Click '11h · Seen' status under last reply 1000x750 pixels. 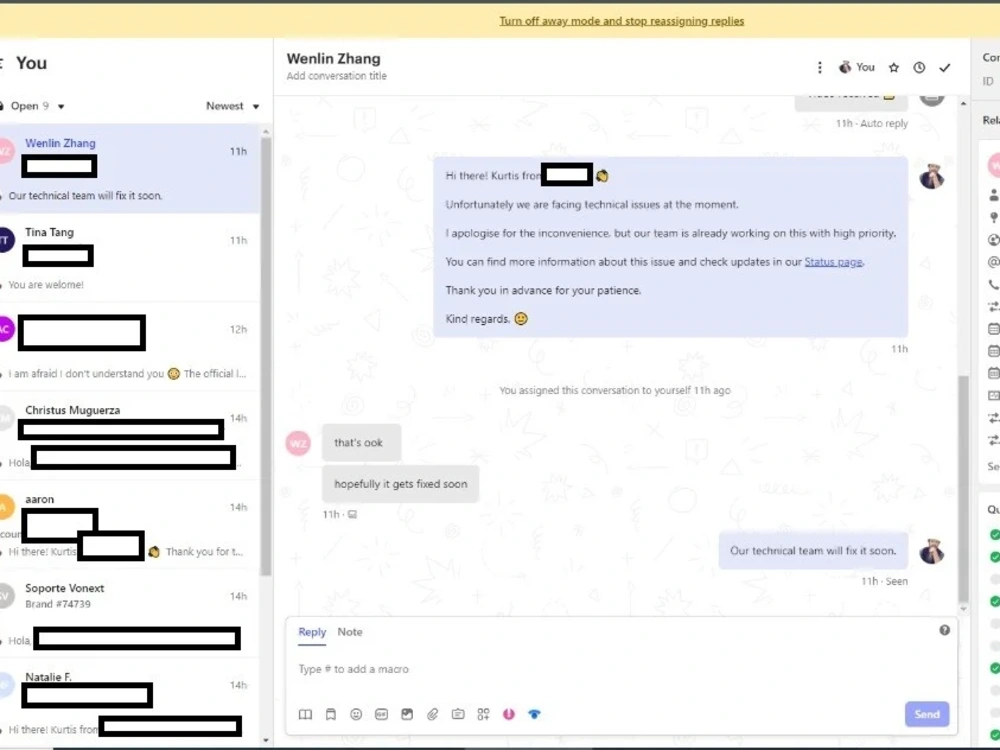[884, 582]
